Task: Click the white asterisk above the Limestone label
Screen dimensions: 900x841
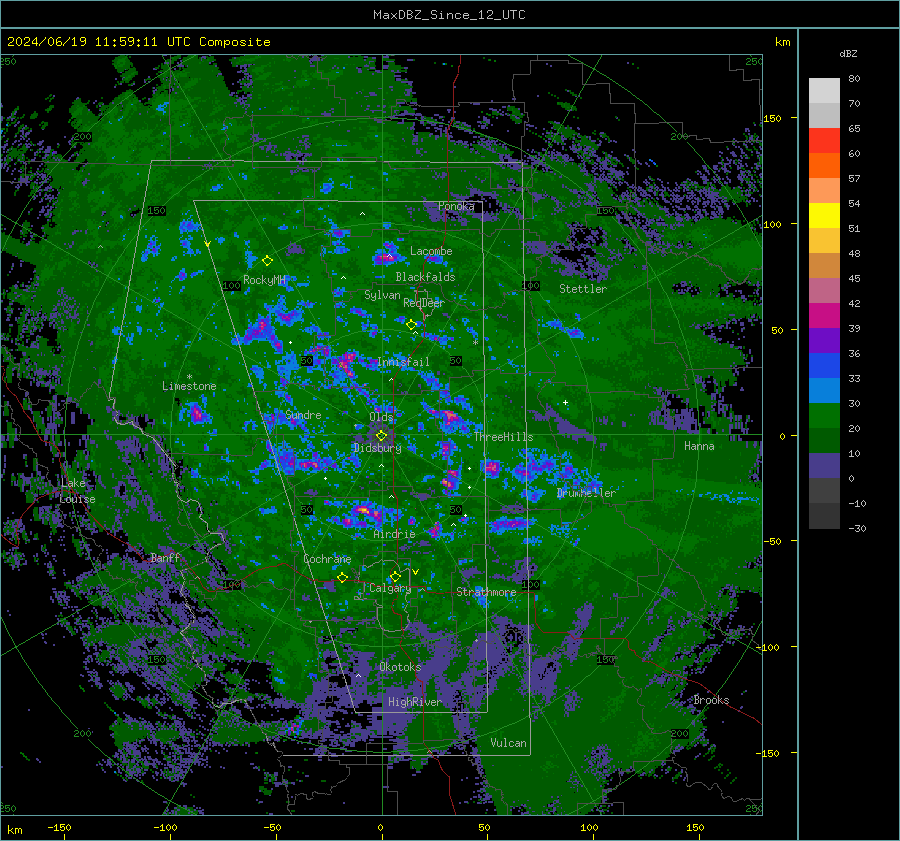Action: [189, 377]
